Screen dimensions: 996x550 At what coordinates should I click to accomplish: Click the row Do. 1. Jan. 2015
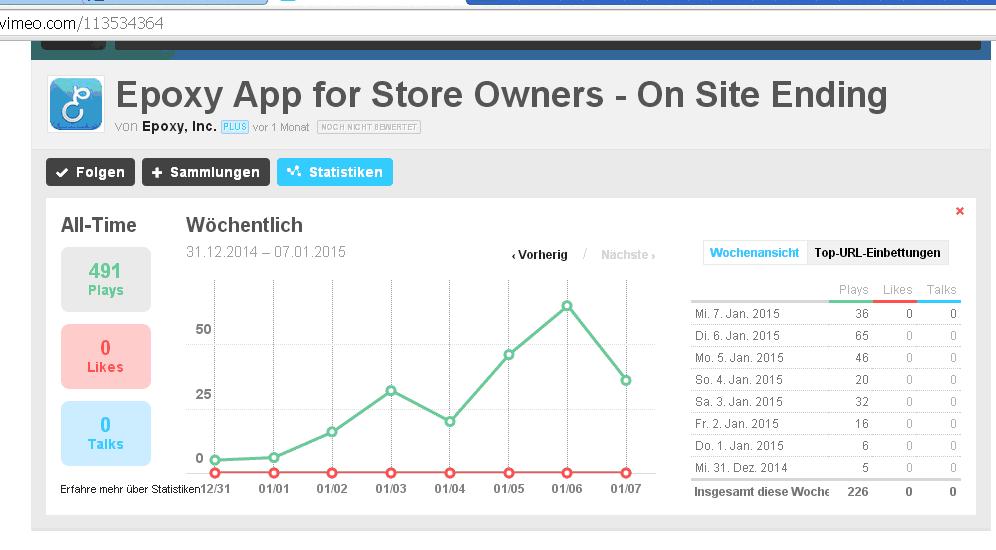826,446
